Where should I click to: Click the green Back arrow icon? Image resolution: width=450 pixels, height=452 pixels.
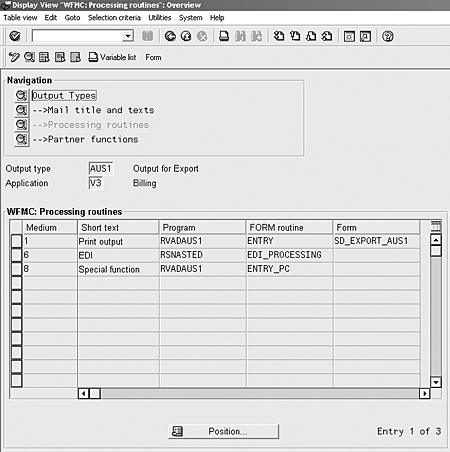click(170, 36)
